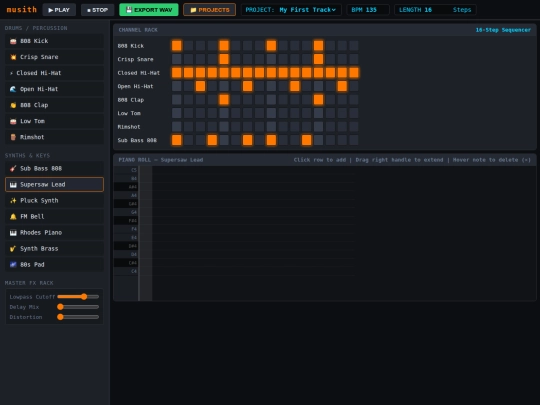Adjust the Delay Mix slider
The width and height of the screenshot is (540, 405).
click(x=78, y=307)
